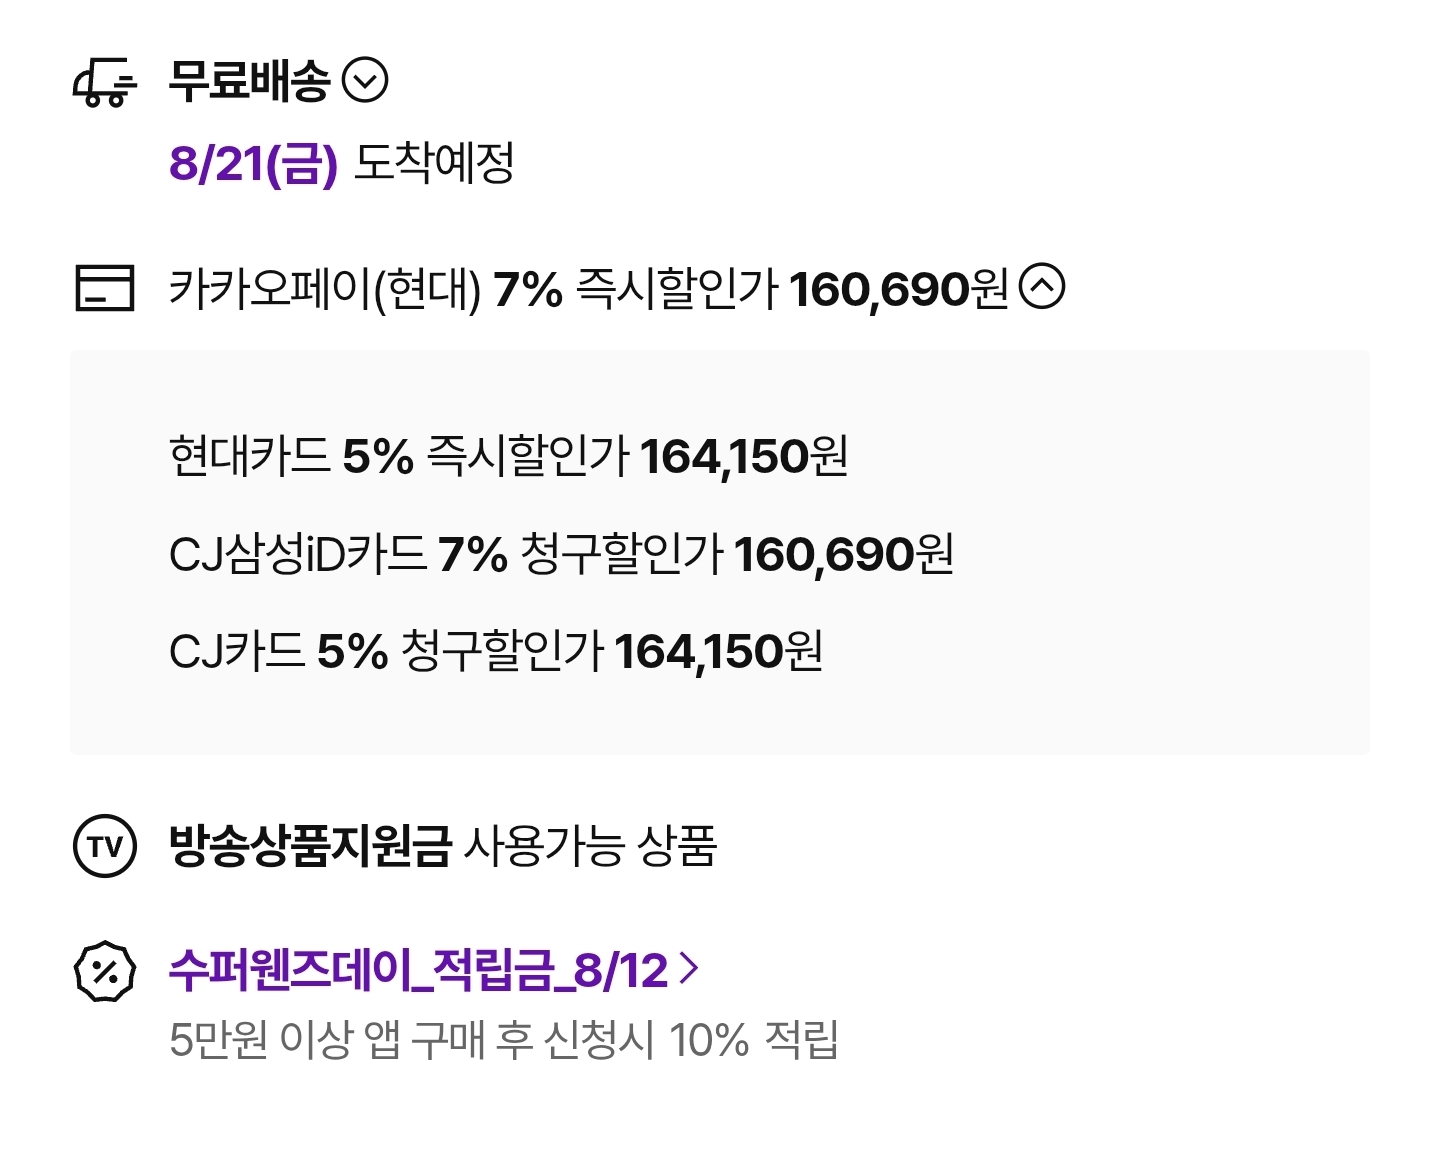Image resolution: width=1440 pixels, height=1153 pixels.
Task: Click the arrow next to 수퍼웬즈데이 적립금
Action: [688, 969]
